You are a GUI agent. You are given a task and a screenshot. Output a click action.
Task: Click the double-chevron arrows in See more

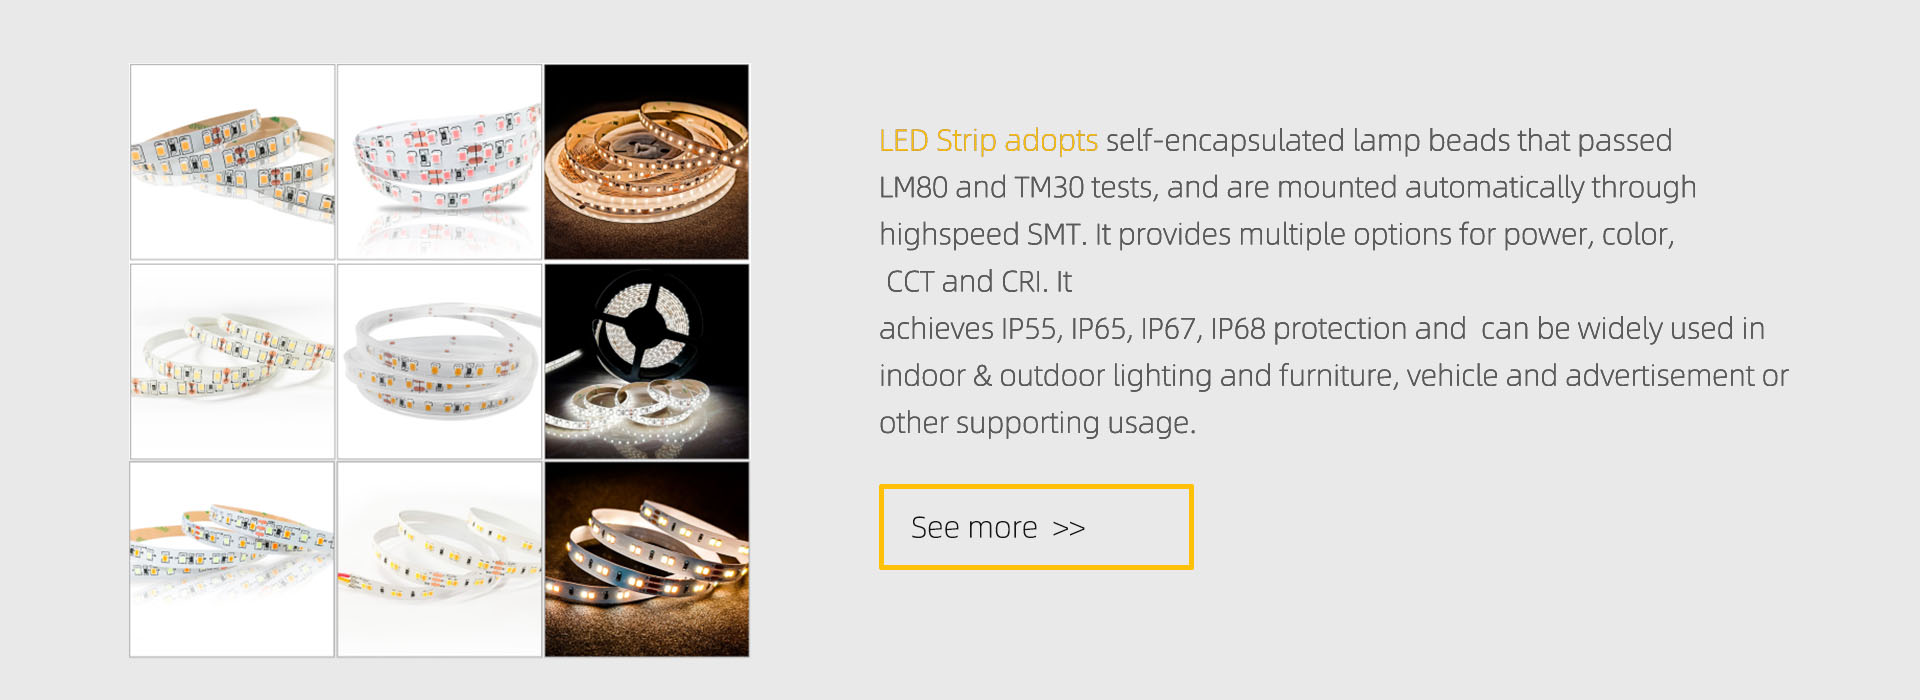[x=1069, y=528]
